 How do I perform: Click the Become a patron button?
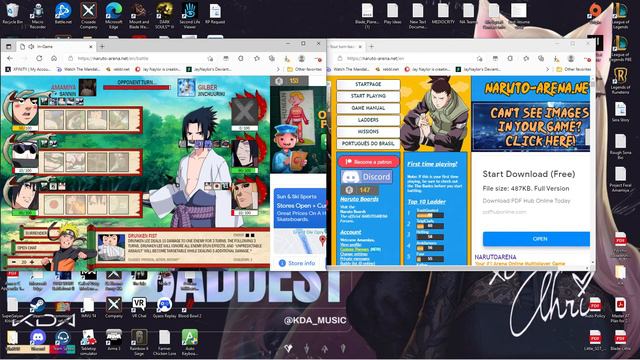[369, 162]
